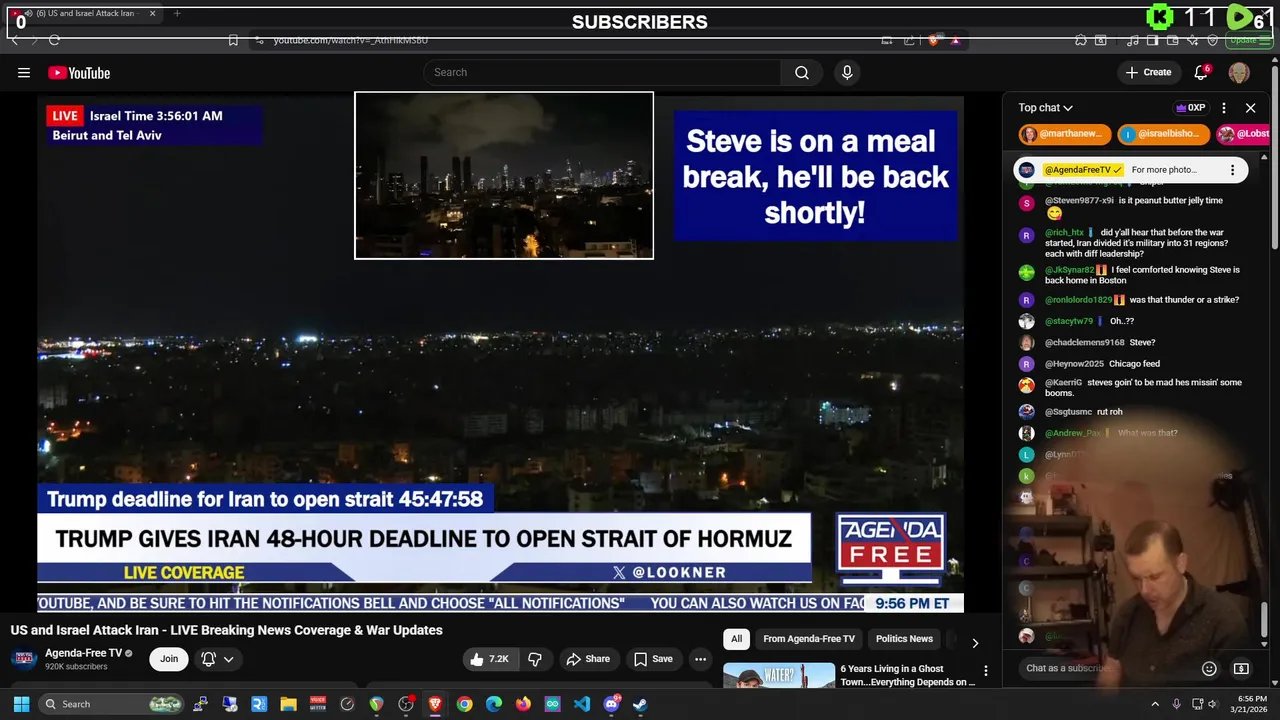Like the video with 7.2K likes
This screenshot has height=720, width=1280.
(490, 659)
